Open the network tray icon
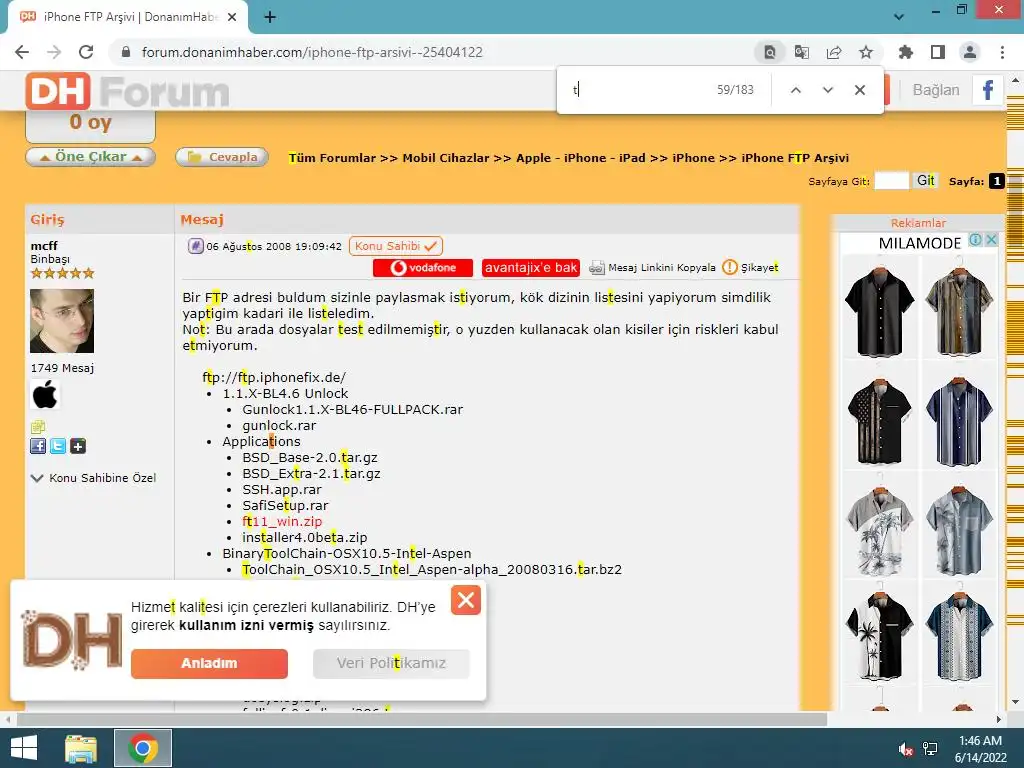Image resolution: width=1024 pixels, height=768 pixels. click(930, 749)
